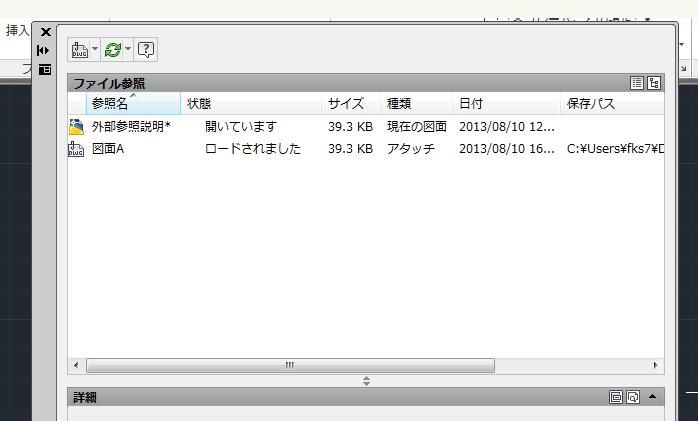This screenshot has width=698, height=421.
Task: Switch file references to list view
Action: (x=637, y=83)
